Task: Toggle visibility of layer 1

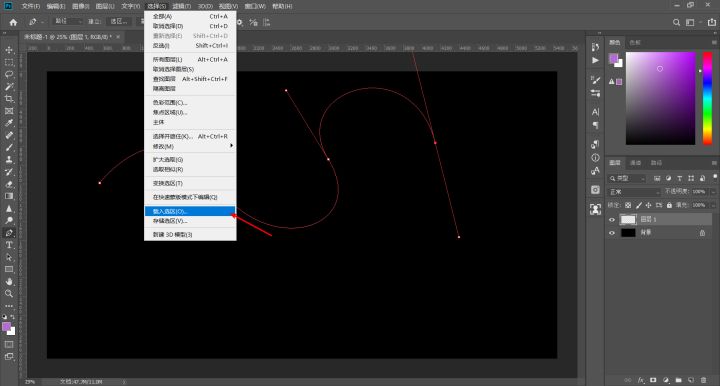Action: tap(612, 220)
